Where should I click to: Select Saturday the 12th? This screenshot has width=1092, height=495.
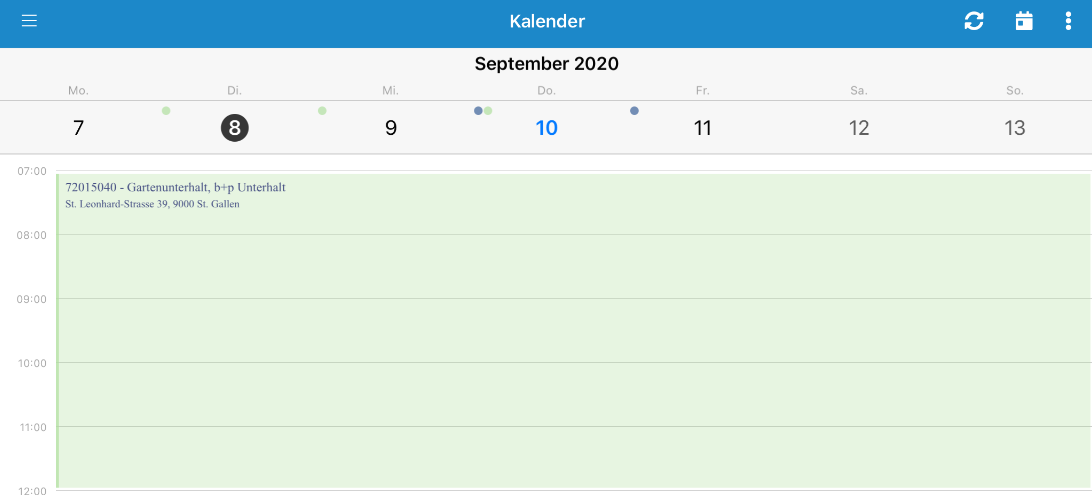tap(859, 128)
